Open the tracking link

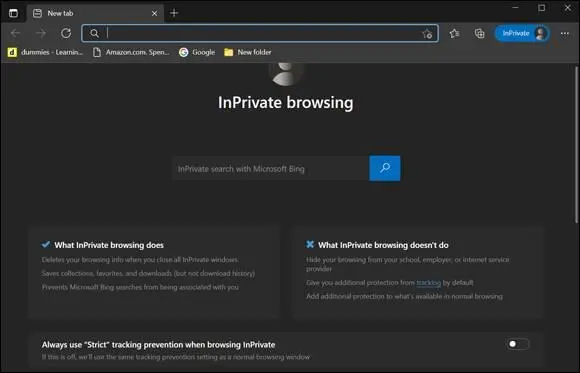click(x=429, y=283)
